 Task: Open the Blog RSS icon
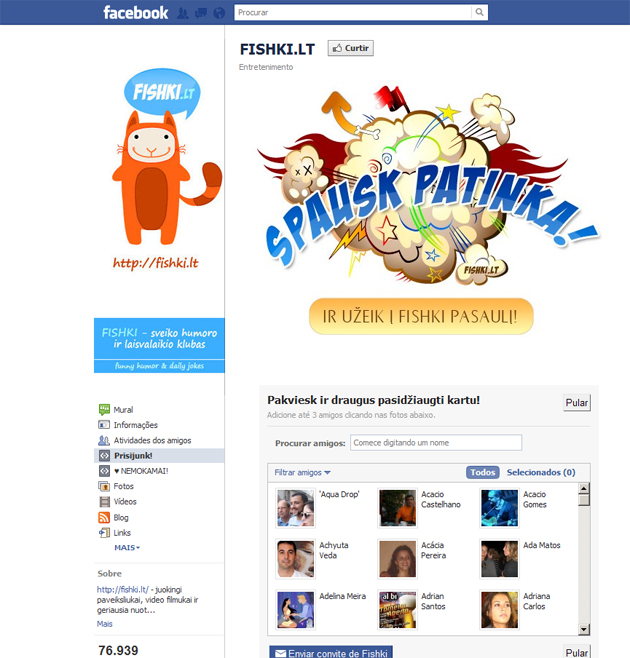[x=104, y=517]
